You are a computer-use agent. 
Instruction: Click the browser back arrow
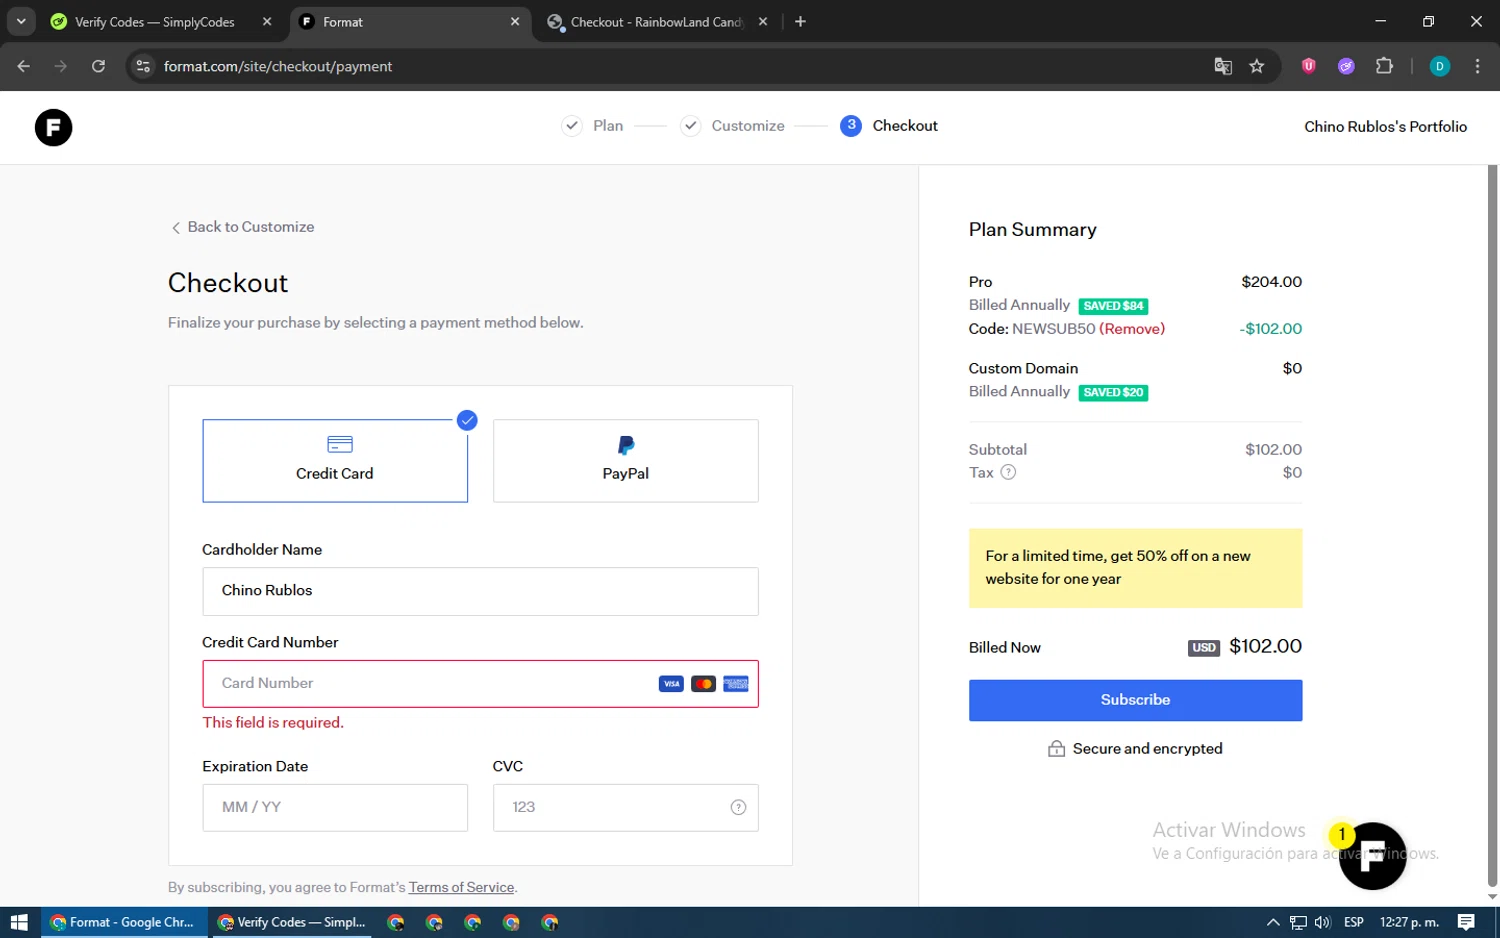[24, 66]
